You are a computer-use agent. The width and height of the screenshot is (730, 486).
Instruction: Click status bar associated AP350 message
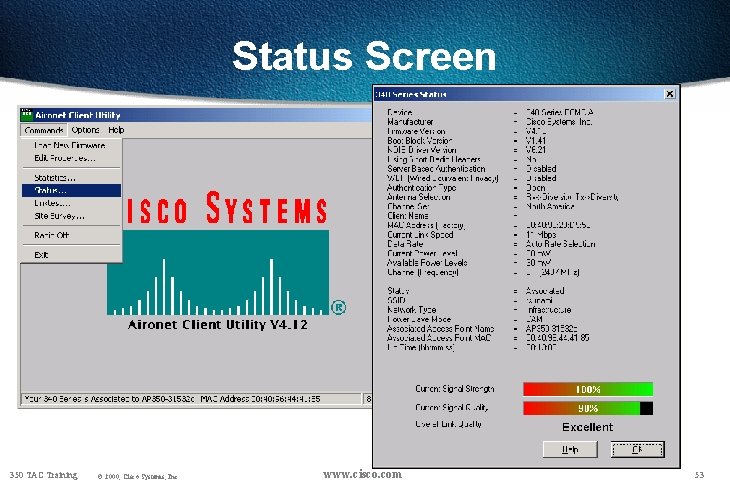[191, 399]
